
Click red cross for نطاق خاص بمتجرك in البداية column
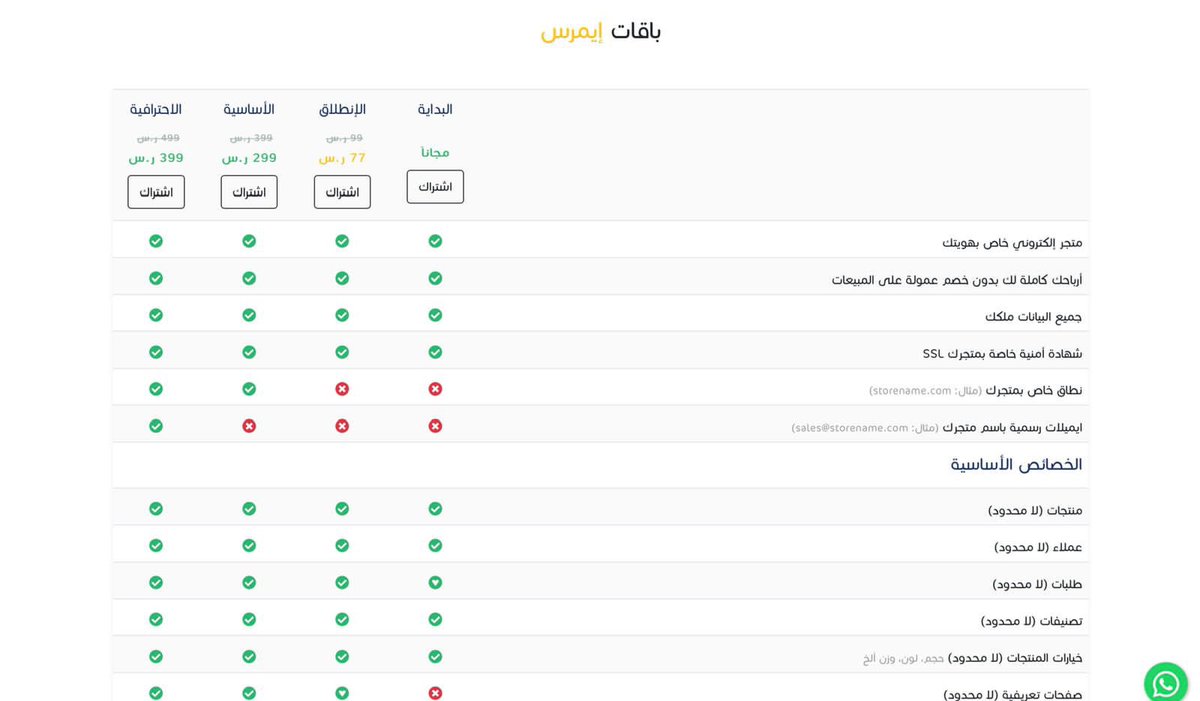(435, 389)
